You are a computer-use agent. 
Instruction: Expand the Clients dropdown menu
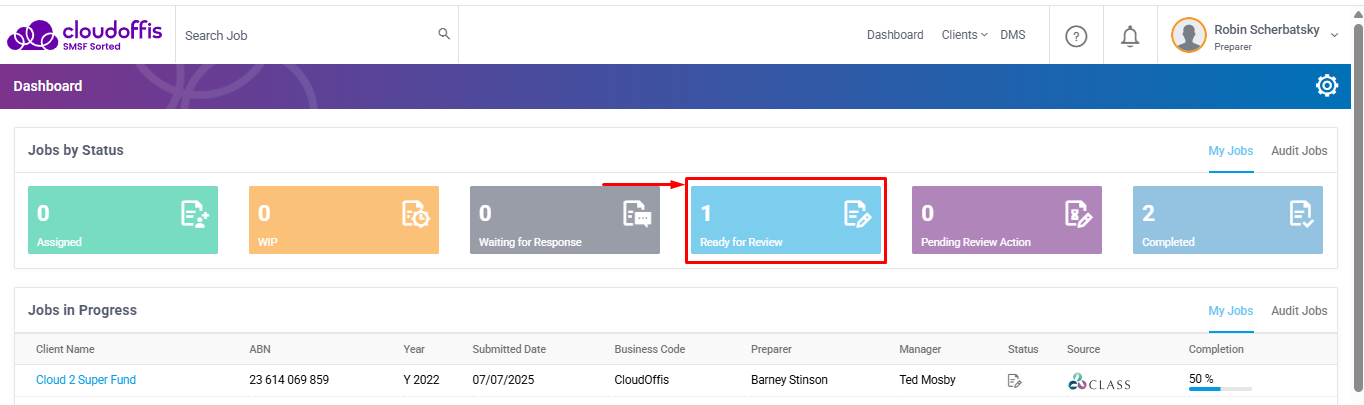(964, 35)
